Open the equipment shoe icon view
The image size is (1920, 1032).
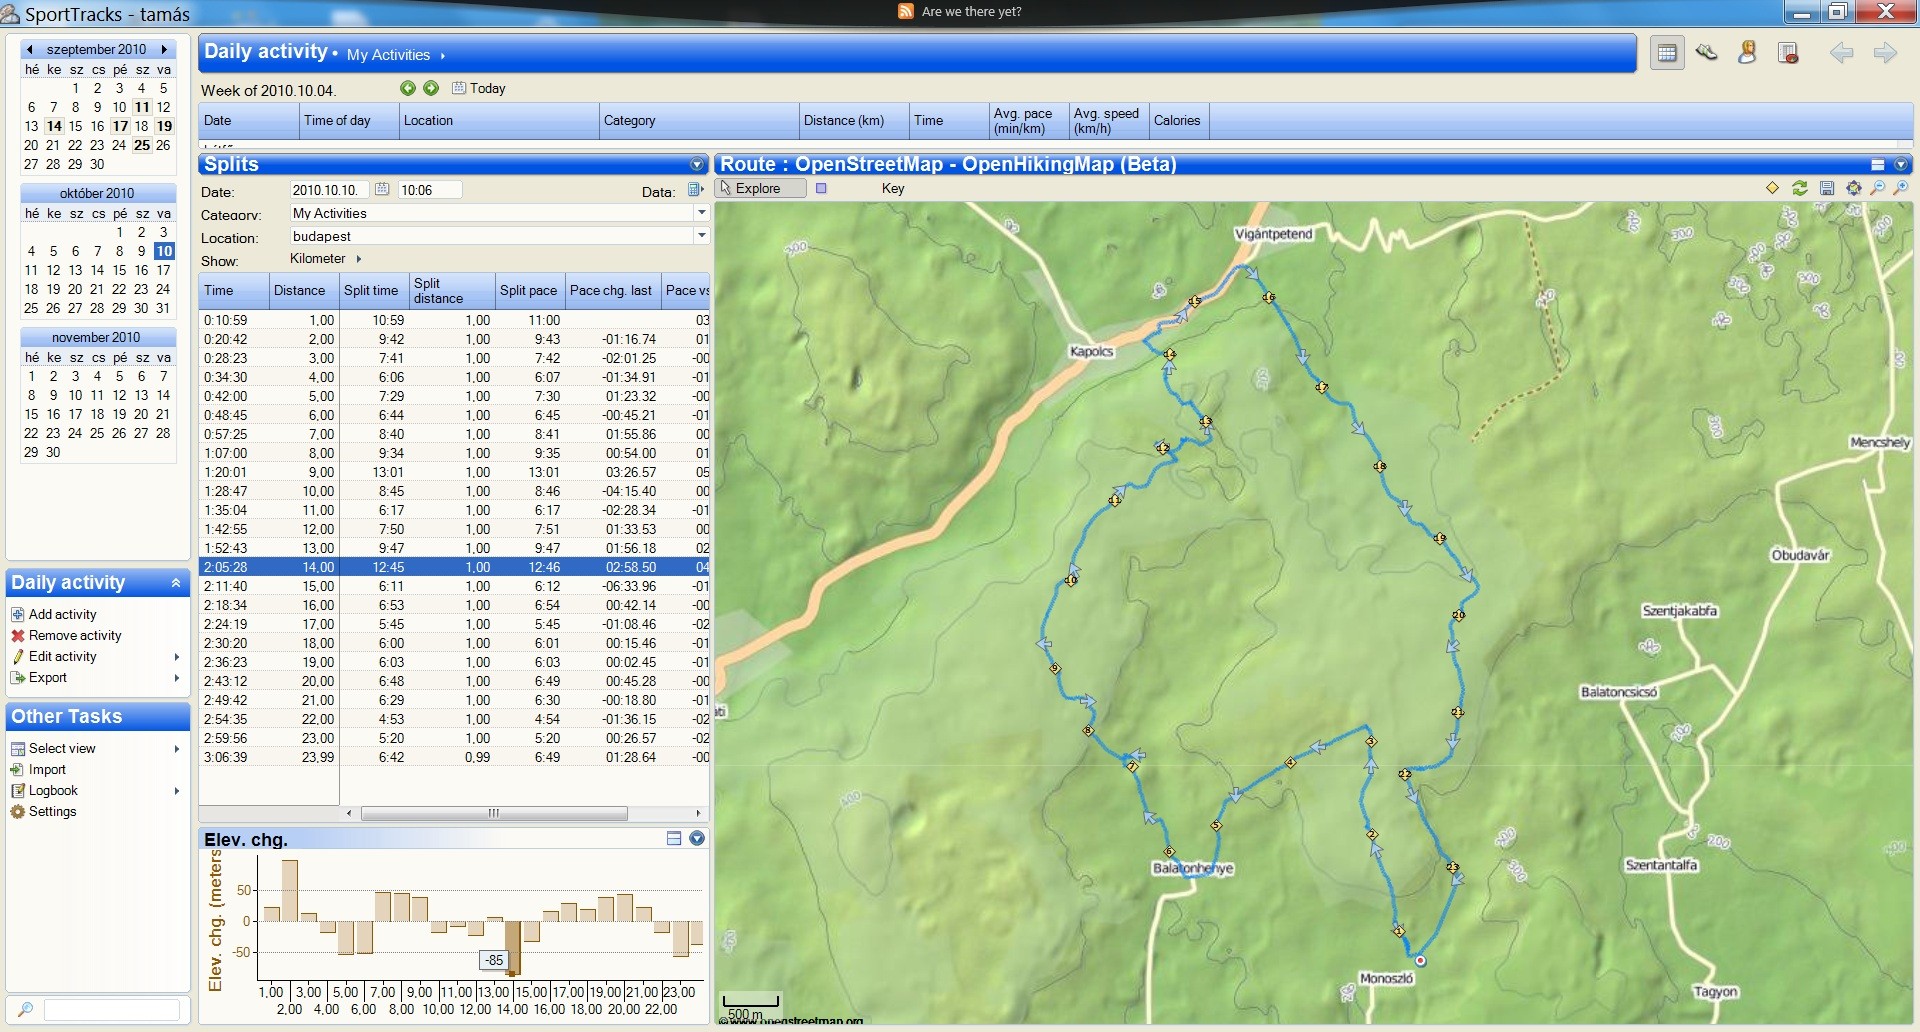1707,53
